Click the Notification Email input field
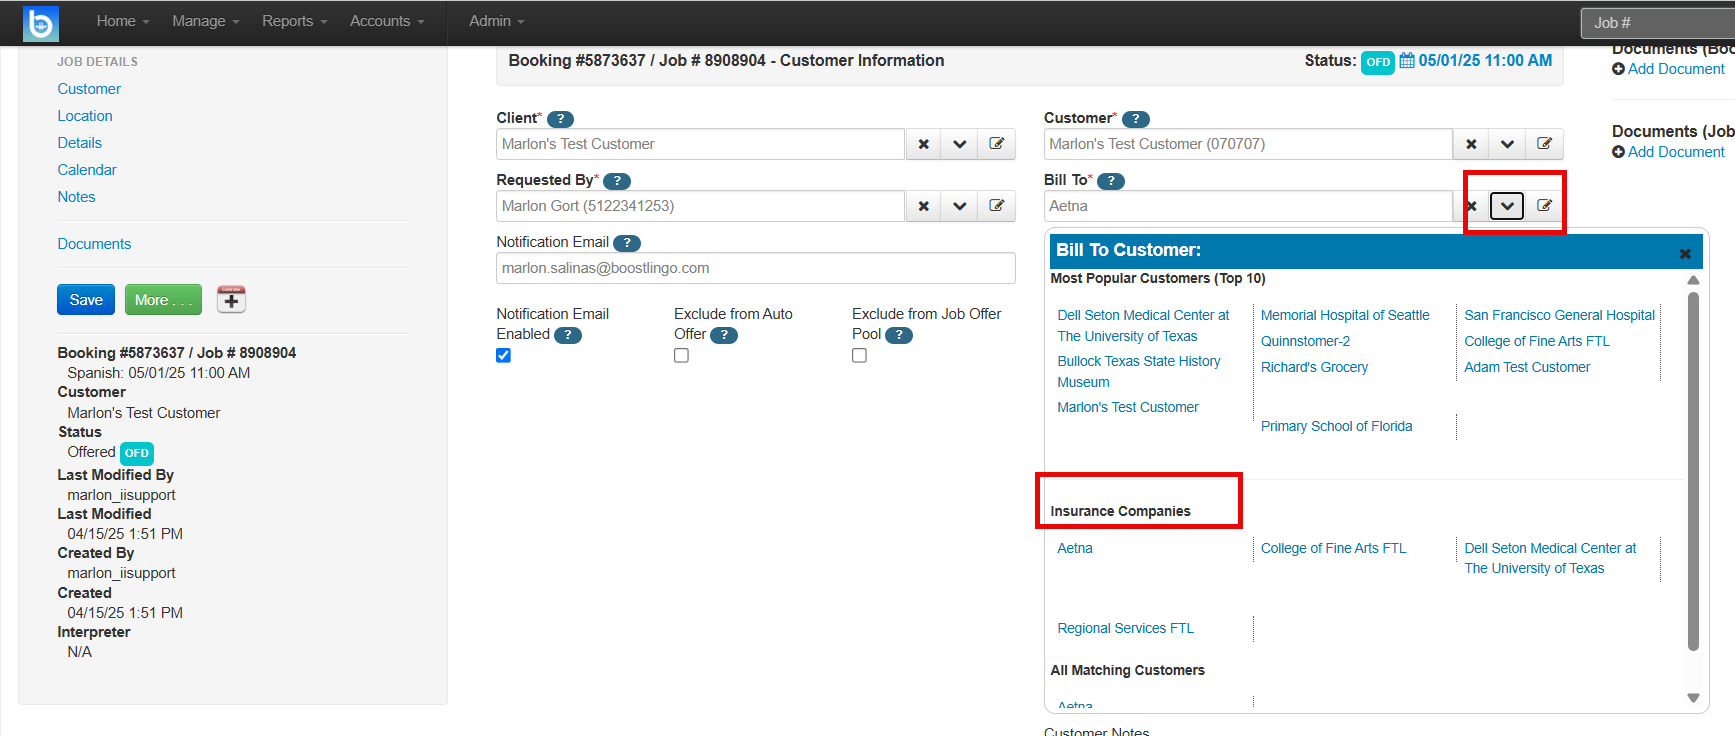The height and width of the screenshot is (736, 1735). click(756, 268)
